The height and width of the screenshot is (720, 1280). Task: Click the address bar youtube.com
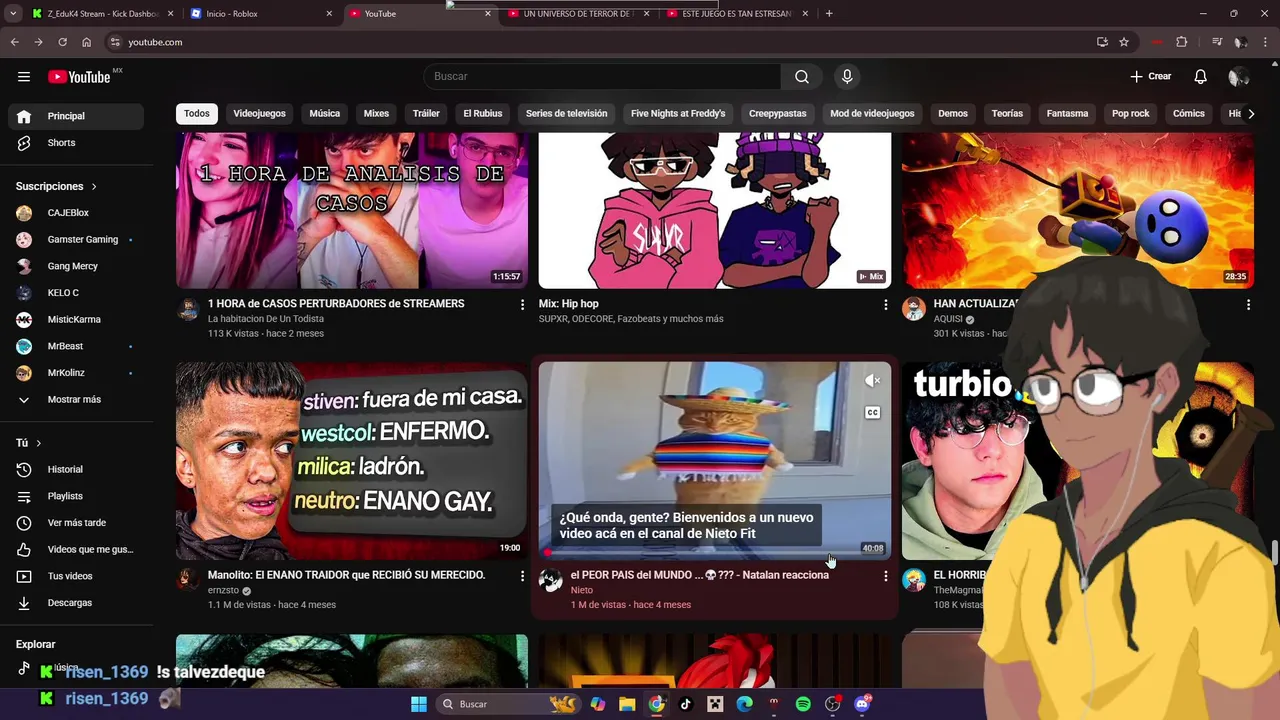[x=155, y=42]
